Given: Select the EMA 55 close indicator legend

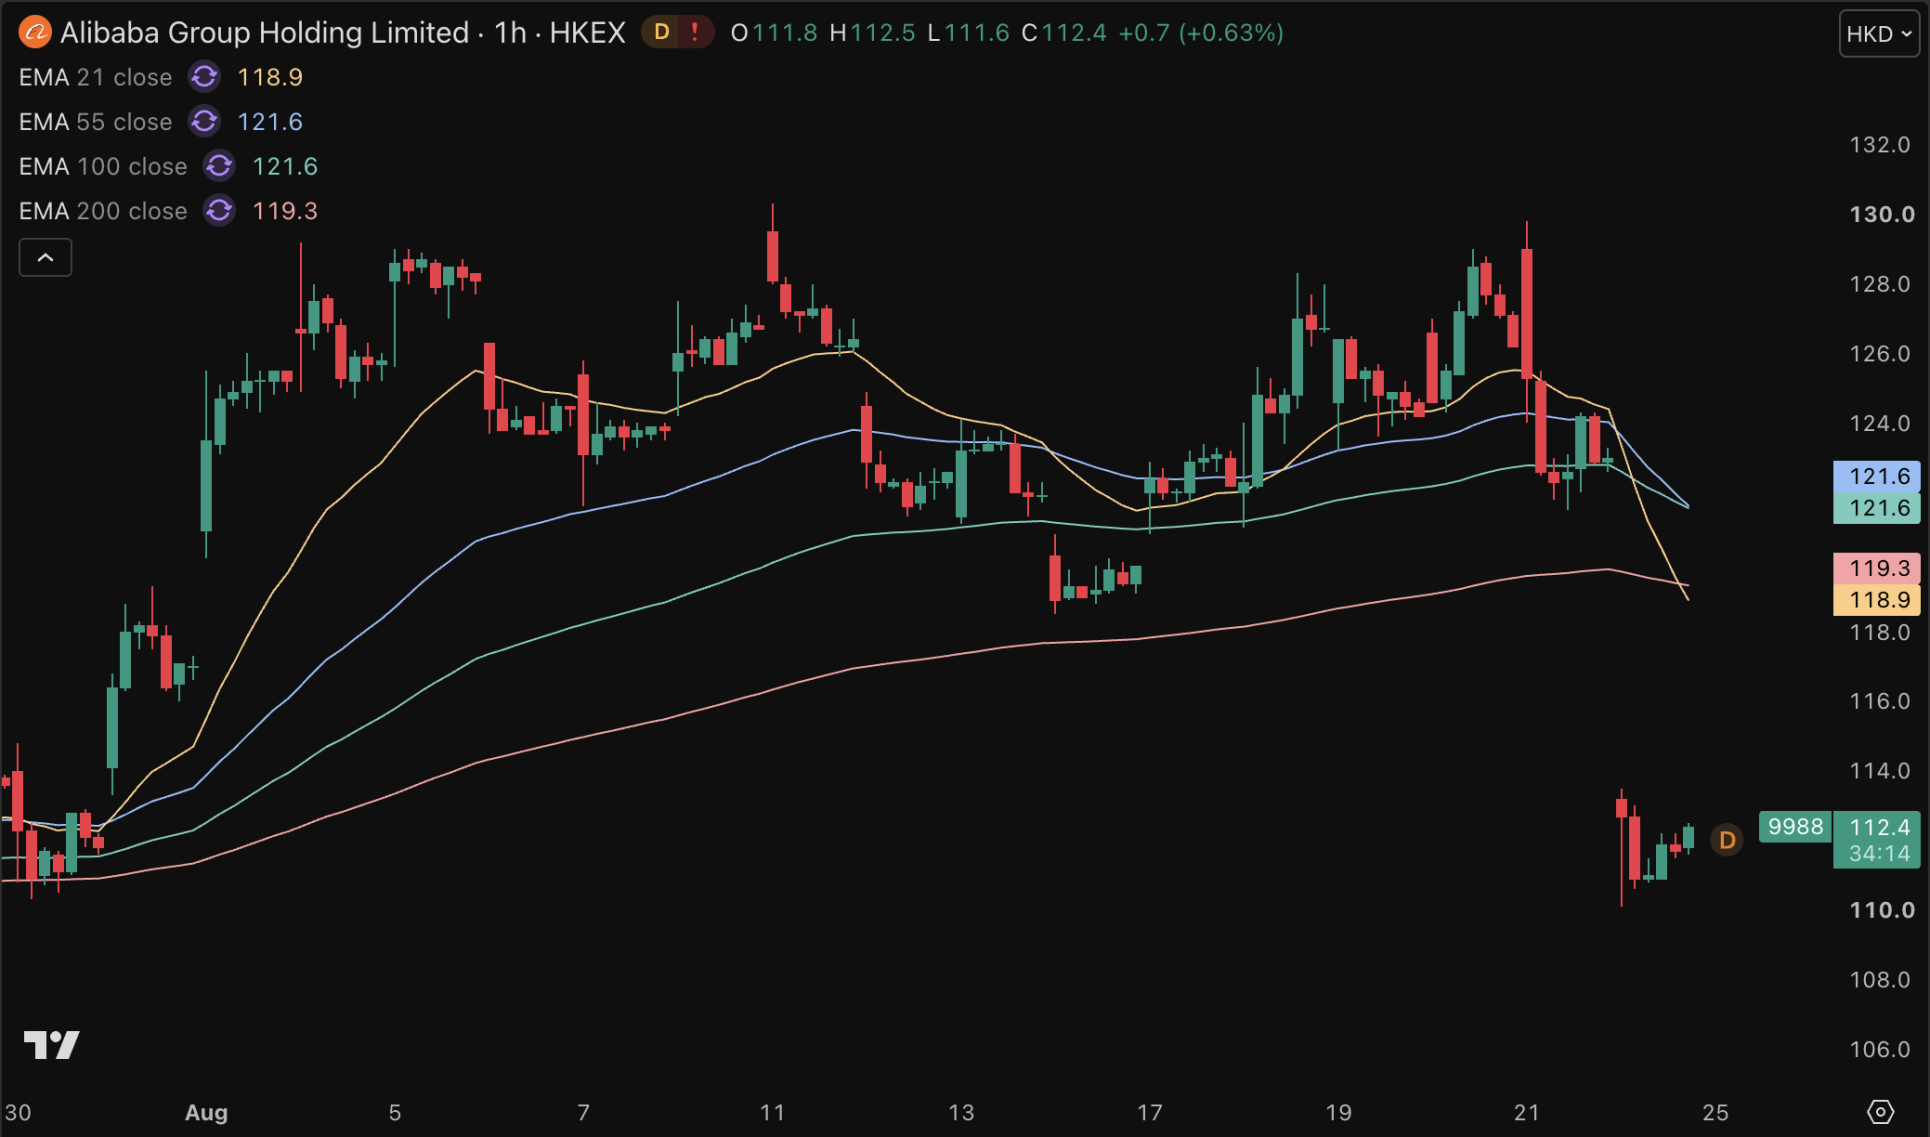Looking at the screenshot, I should (x=95, y=122).
